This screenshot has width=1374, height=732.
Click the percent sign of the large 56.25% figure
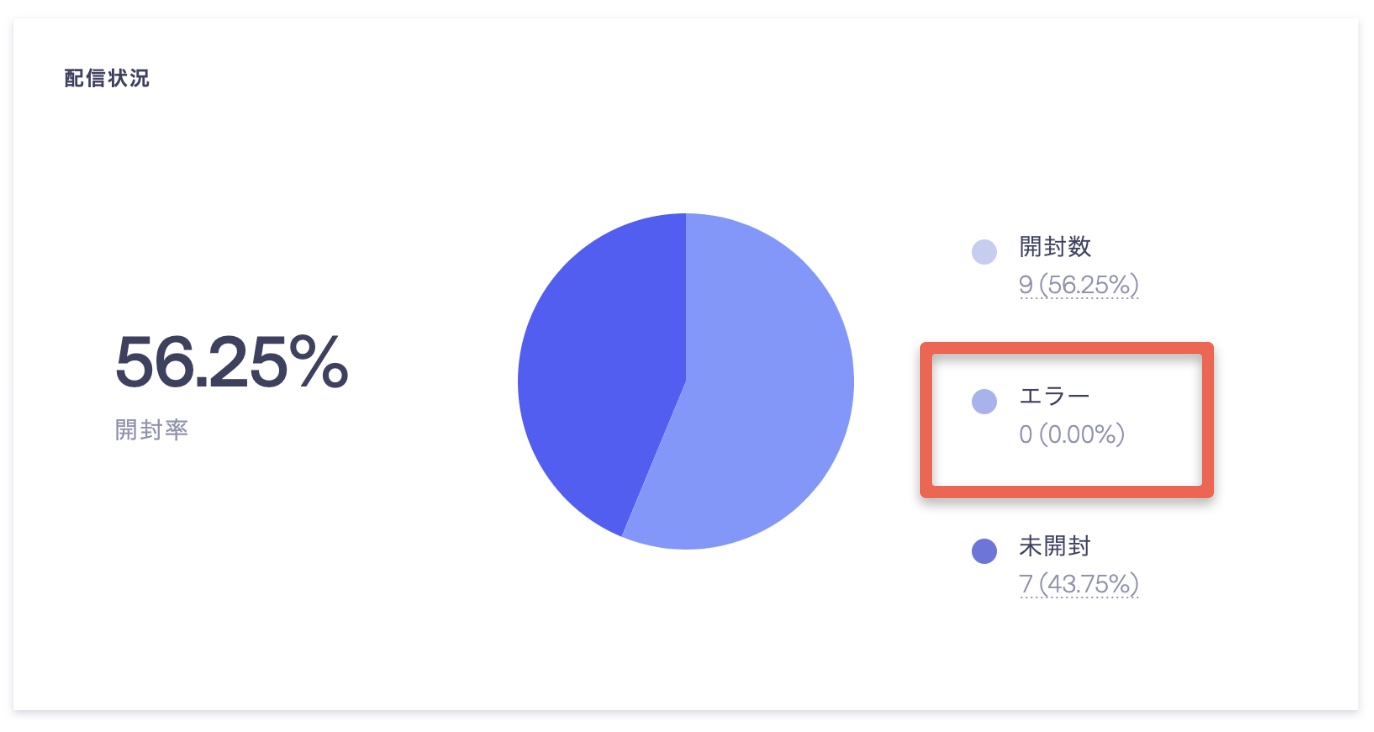[318, 361]
